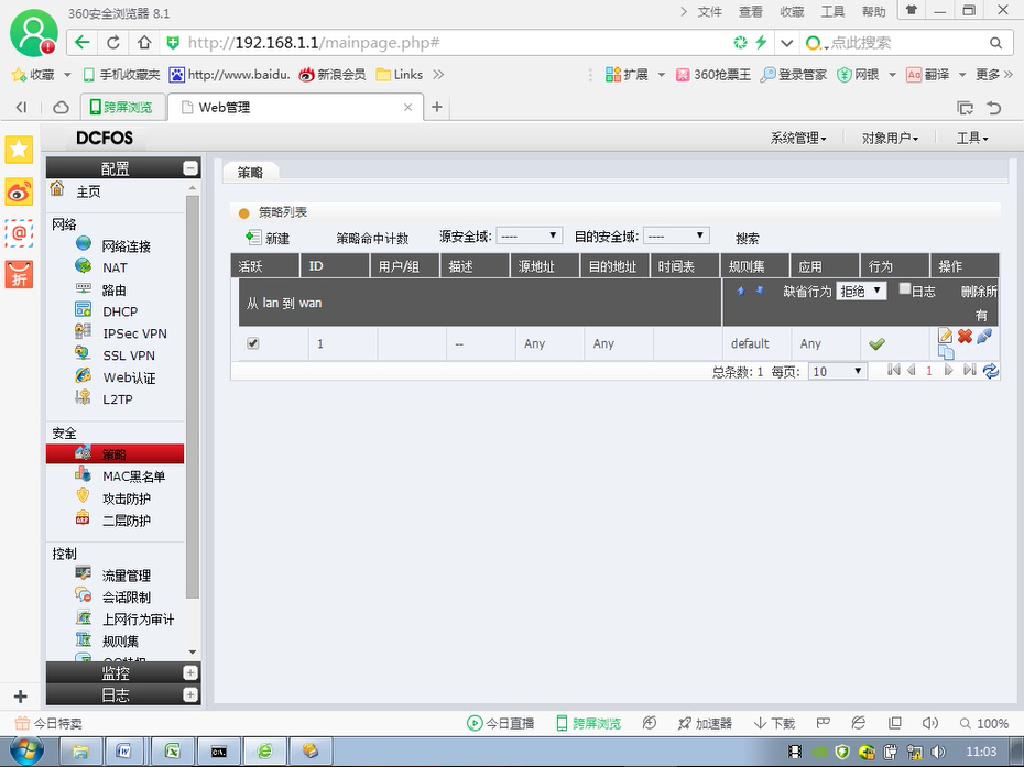Open the SSL VPN icon

click(x=83, y=353)
